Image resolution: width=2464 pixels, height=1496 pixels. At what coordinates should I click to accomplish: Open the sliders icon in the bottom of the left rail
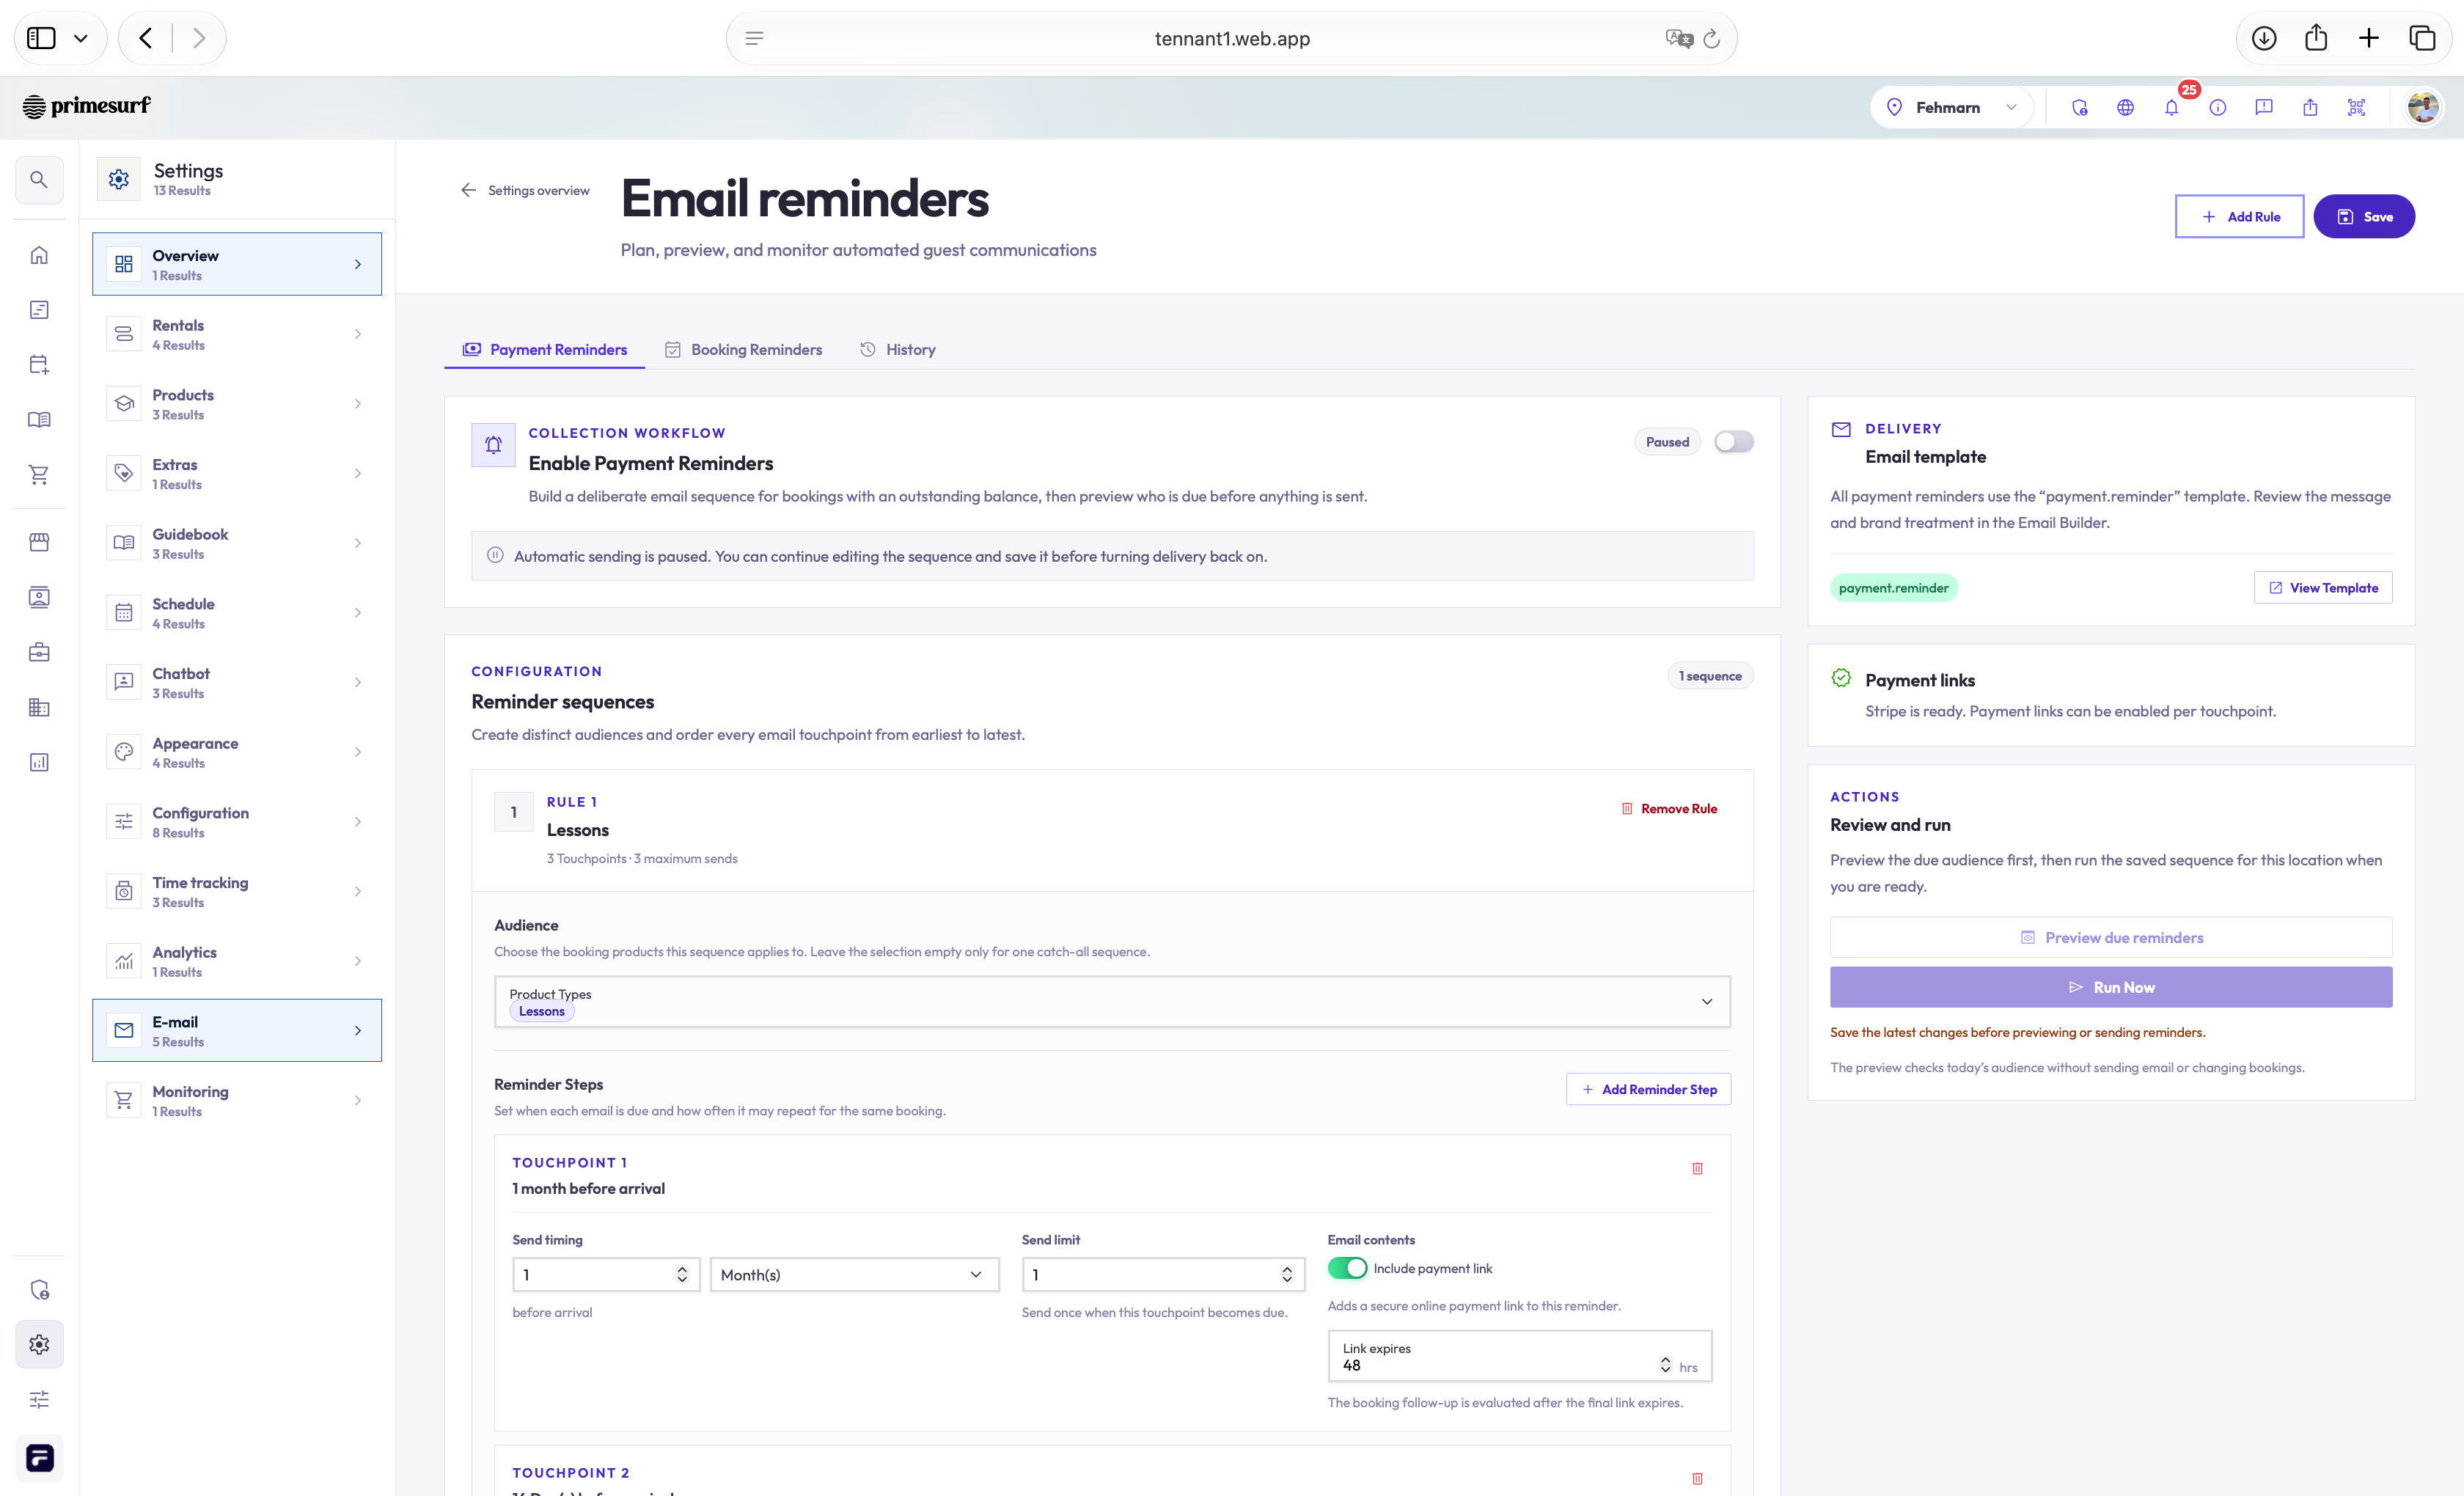(x=39, y=1399)
